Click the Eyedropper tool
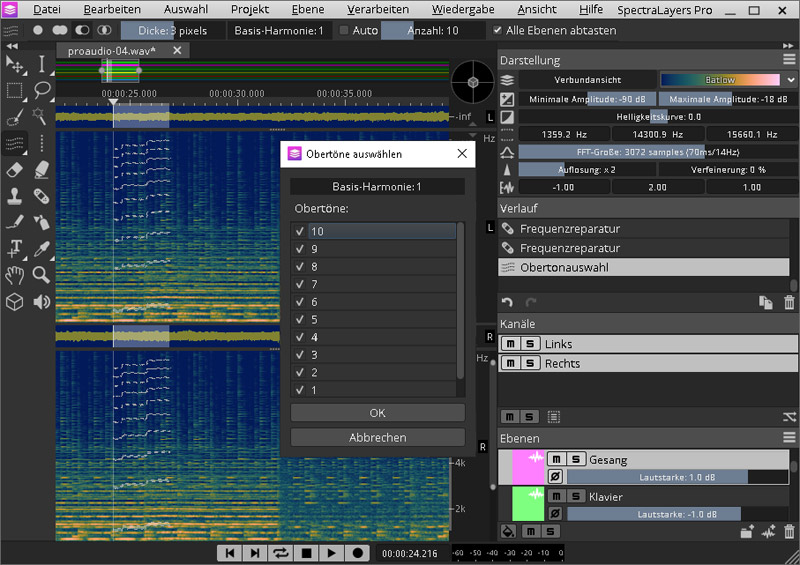800x565 pixels. [42, 248]
